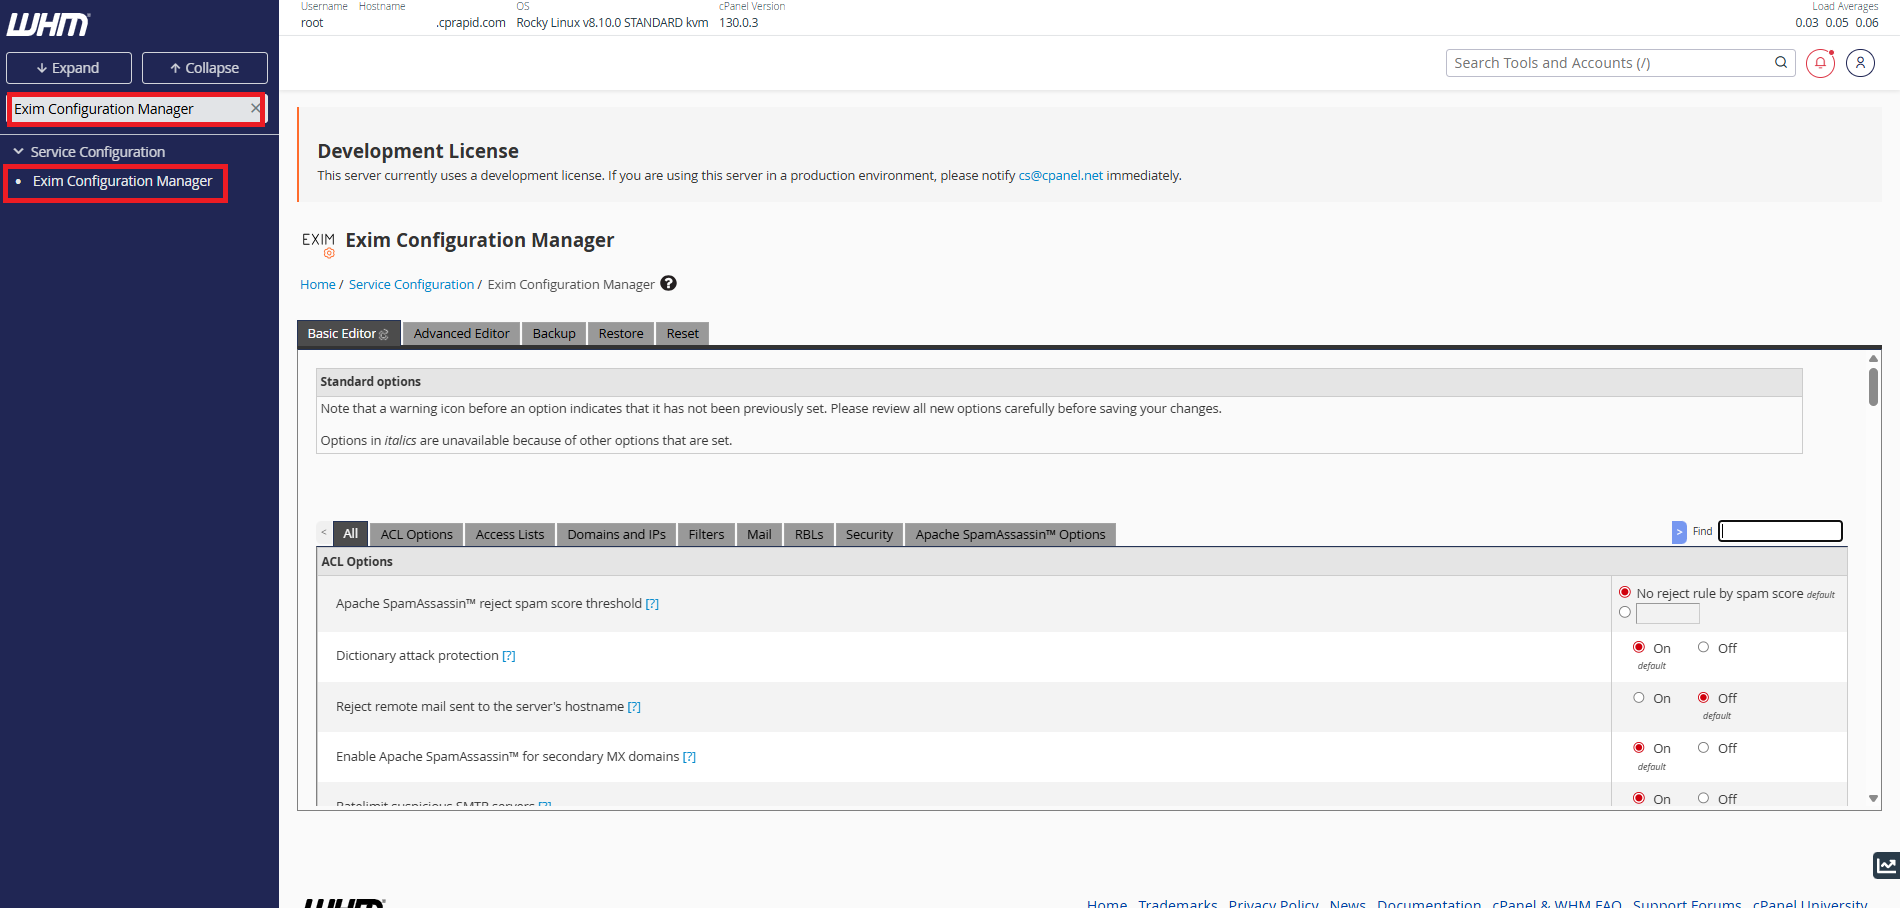
Task: Select the custom spam score threshold radio
Action: tap(1624, 612)
